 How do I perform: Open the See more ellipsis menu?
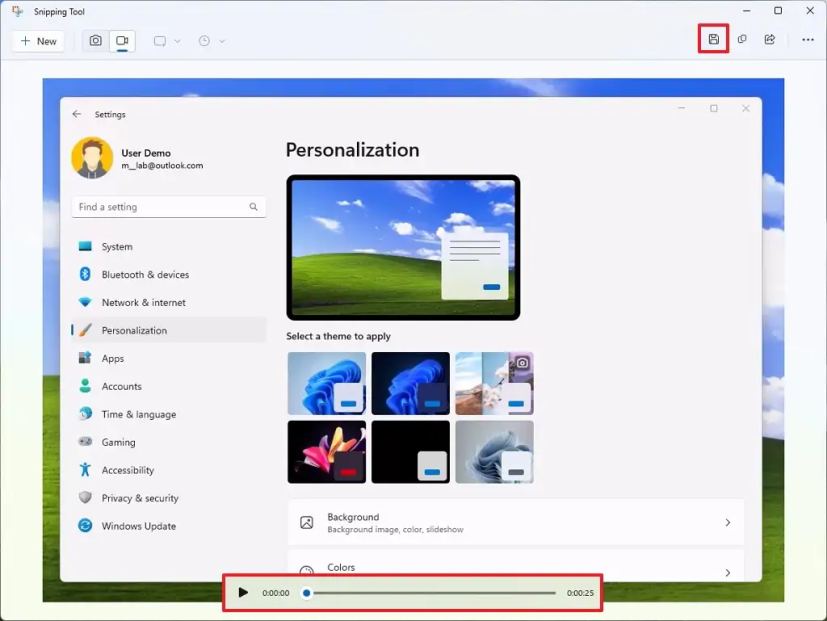click(x=807, y=40)
